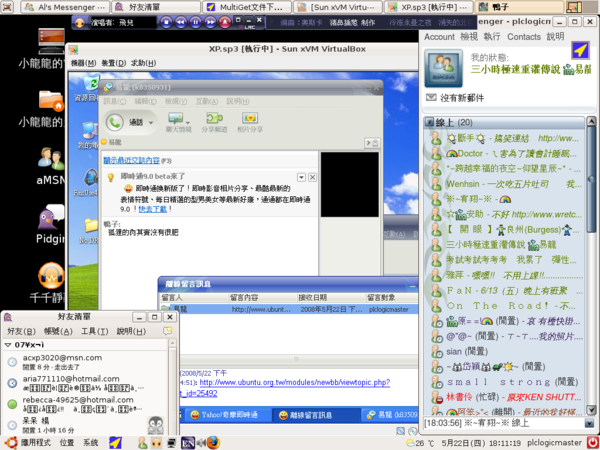Open the aMSN desktop shortcut icon
The height and width of the screenshot is (450, 600).
pos(51,158)
